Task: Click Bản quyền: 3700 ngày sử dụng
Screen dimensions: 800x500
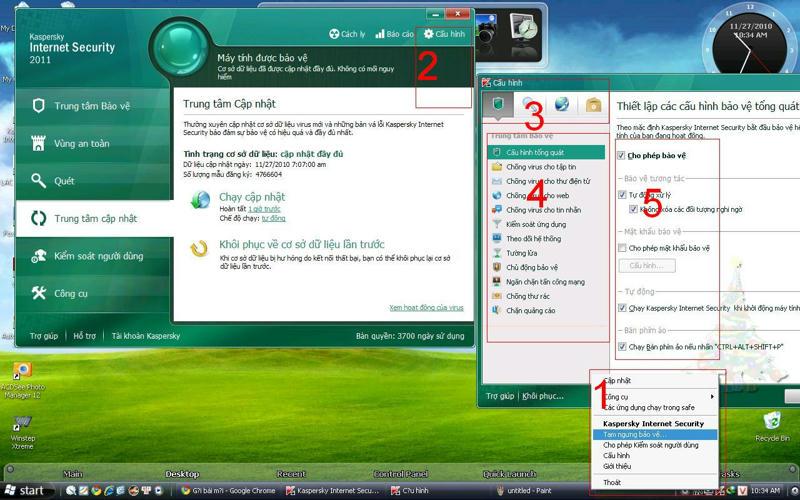Action: (410, 336)
